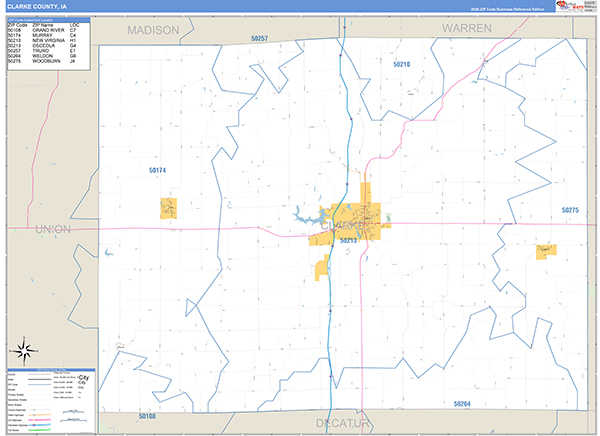Click the blue lake west of Osceola
The width and height of the screenshot is (600, 436).
pos(308,217)
